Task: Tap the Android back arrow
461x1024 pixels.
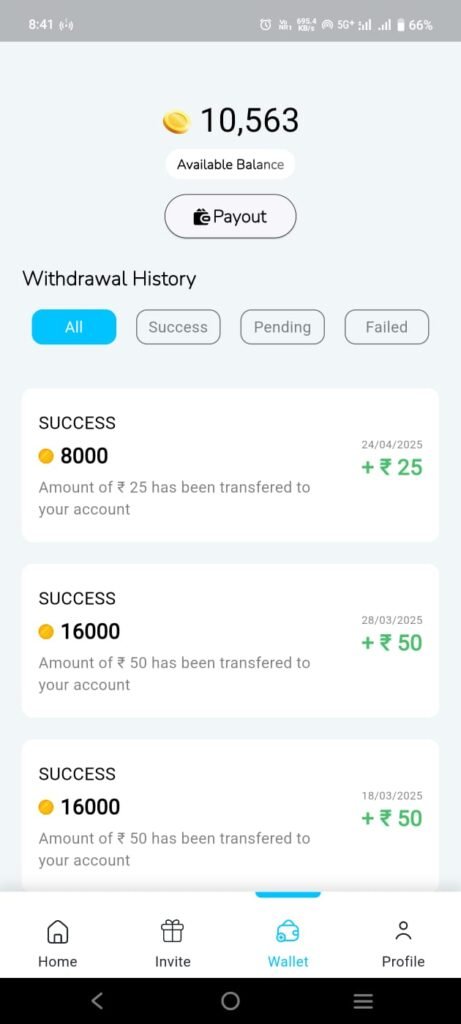Action: click(97, 1000)
